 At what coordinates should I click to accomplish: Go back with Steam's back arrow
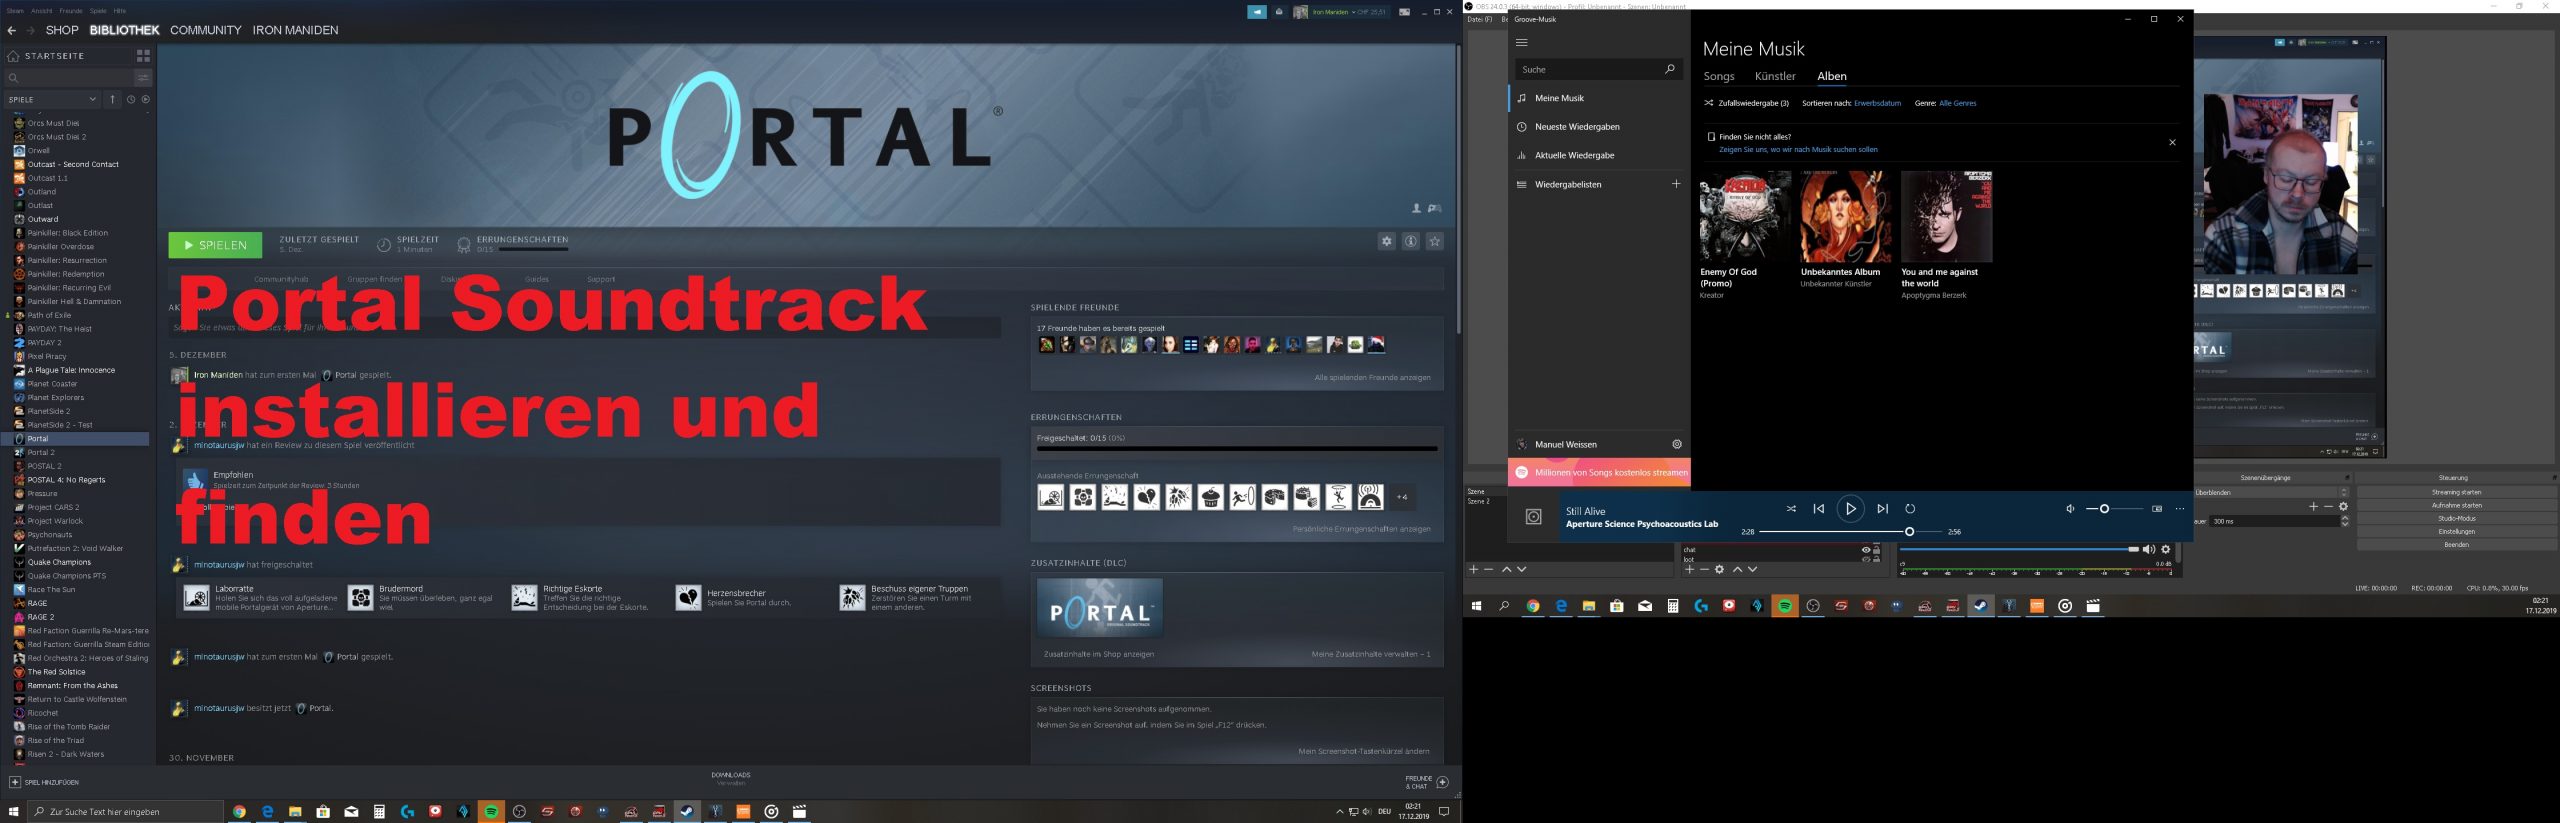(x=12, y=30)
